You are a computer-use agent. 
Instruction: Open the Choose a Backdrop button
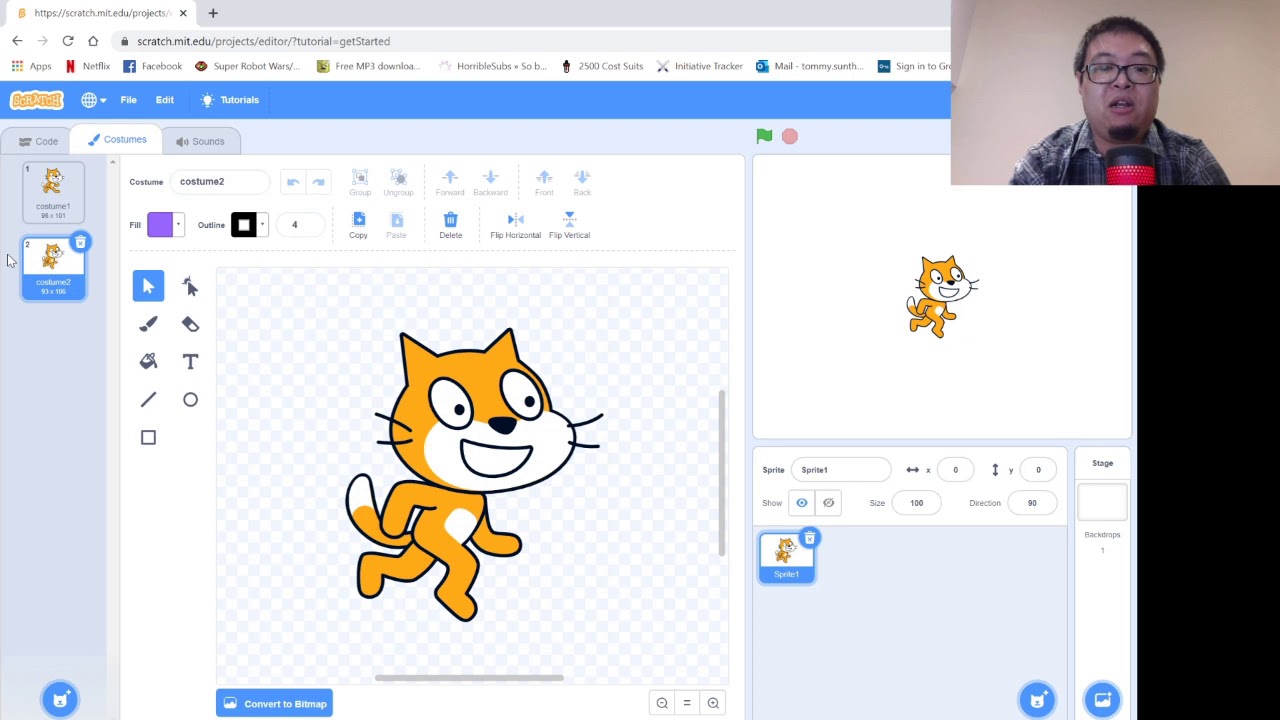click(1102, 699)
